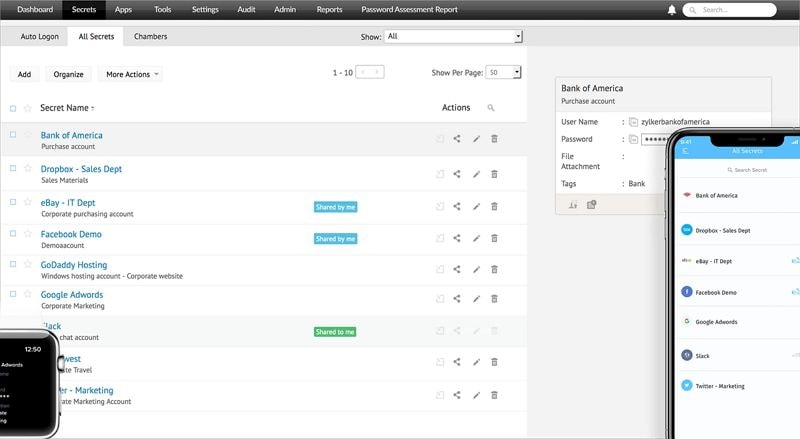Click the Add button
The image size is (800, 439).
(x=24, y=74)
